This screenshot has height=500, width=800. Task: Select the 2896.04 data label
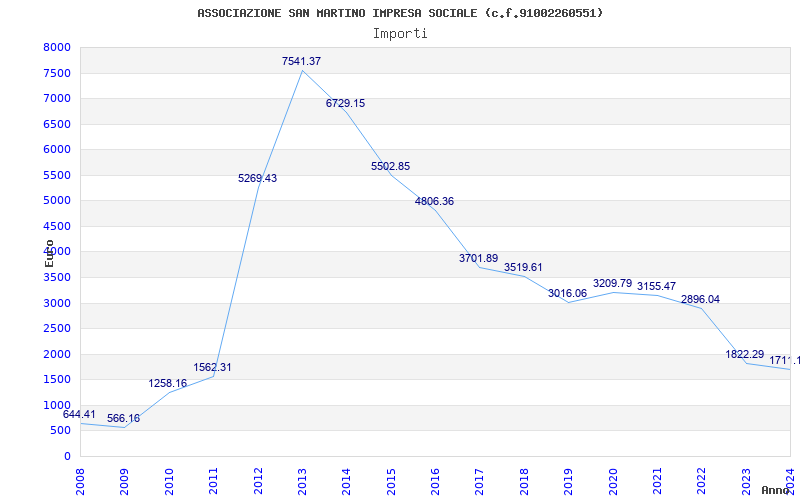pos(700,299)
